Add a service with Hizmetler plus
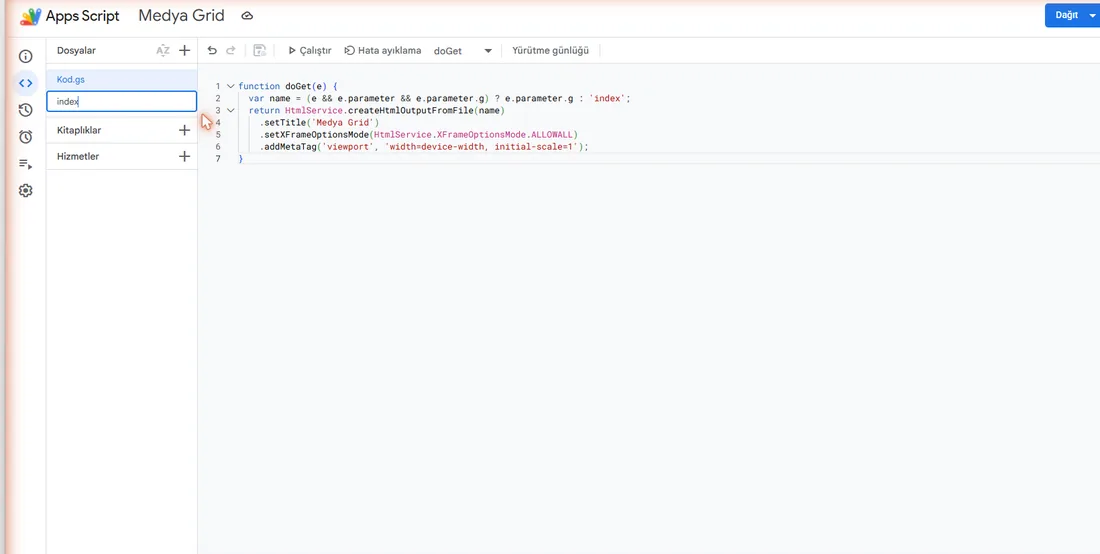The width and height of the screenshot is (1100, 554). pos(185,156)
